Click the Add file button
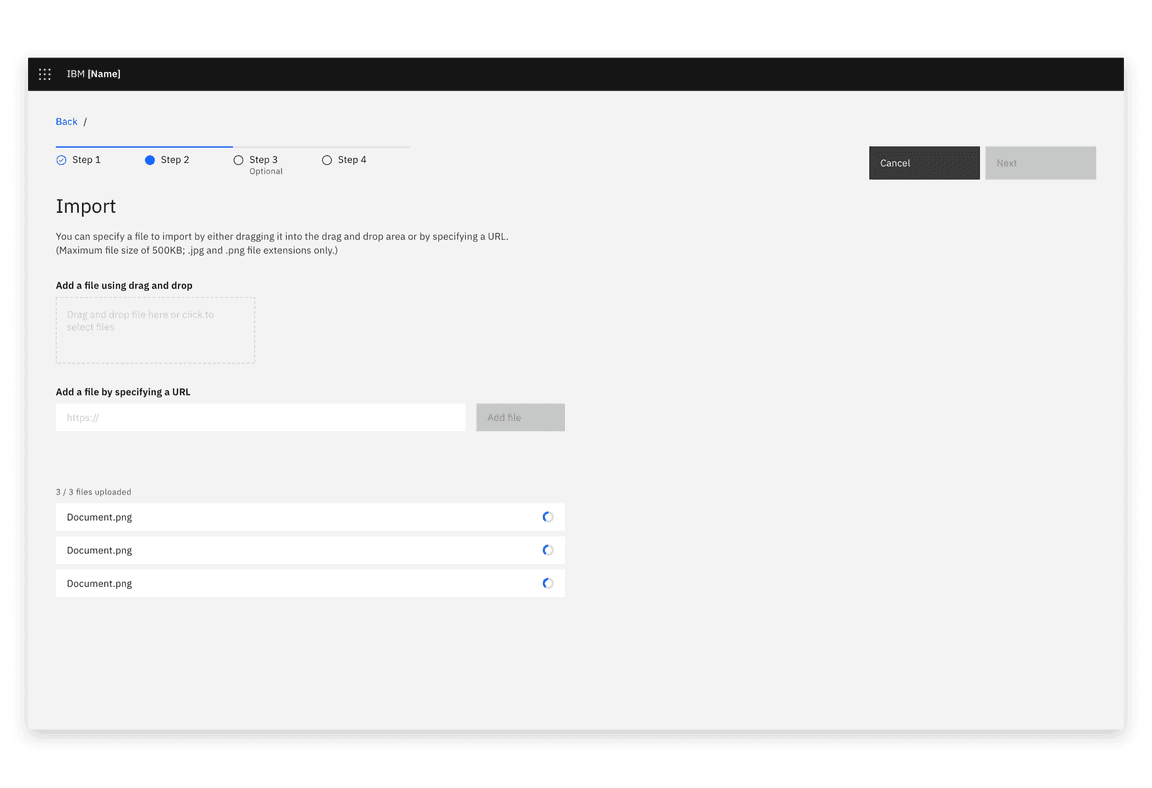1152x788 pixels. tap(520, 417)
